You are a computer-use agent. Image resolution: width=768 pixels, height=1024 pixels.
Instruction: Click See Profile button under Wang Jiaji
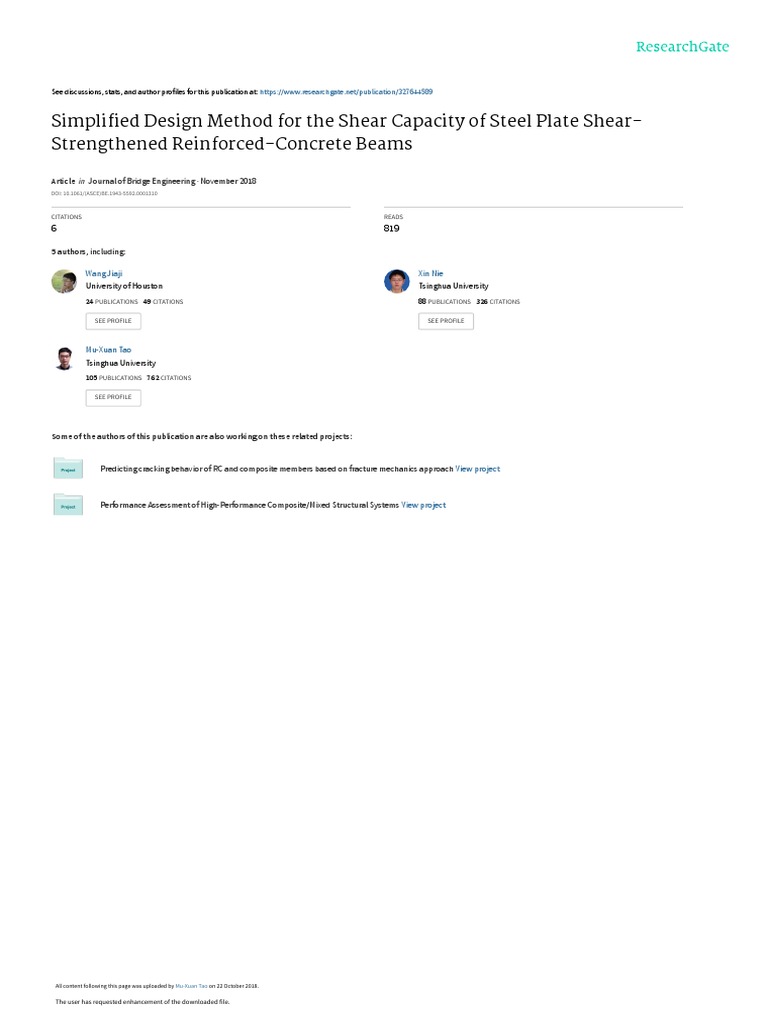tap(113, 321)
